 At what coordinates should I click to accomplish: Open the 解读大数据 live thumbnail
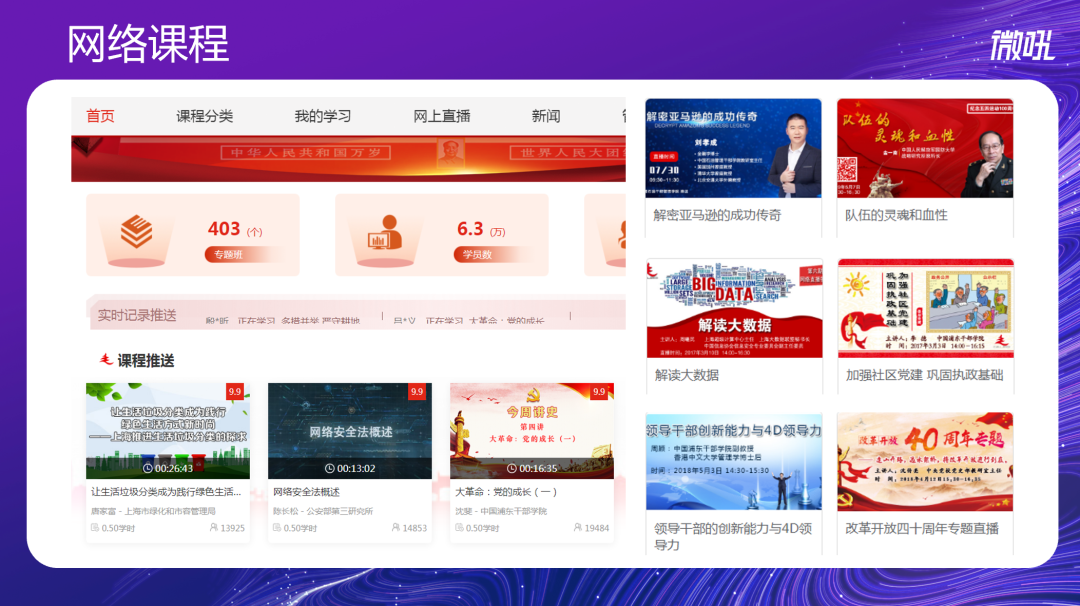coord(734,309)
